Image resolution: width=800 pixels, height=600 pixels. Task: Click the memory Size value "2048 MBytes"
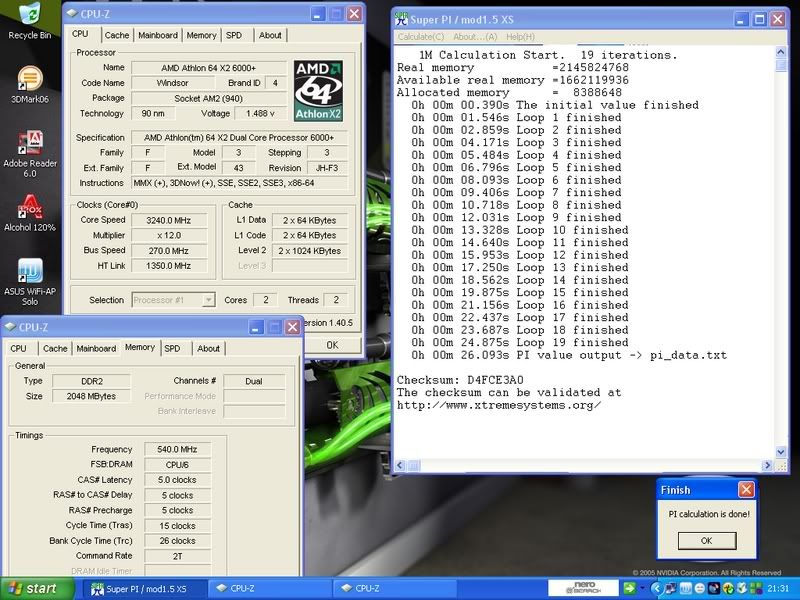[x=92, y=396]
